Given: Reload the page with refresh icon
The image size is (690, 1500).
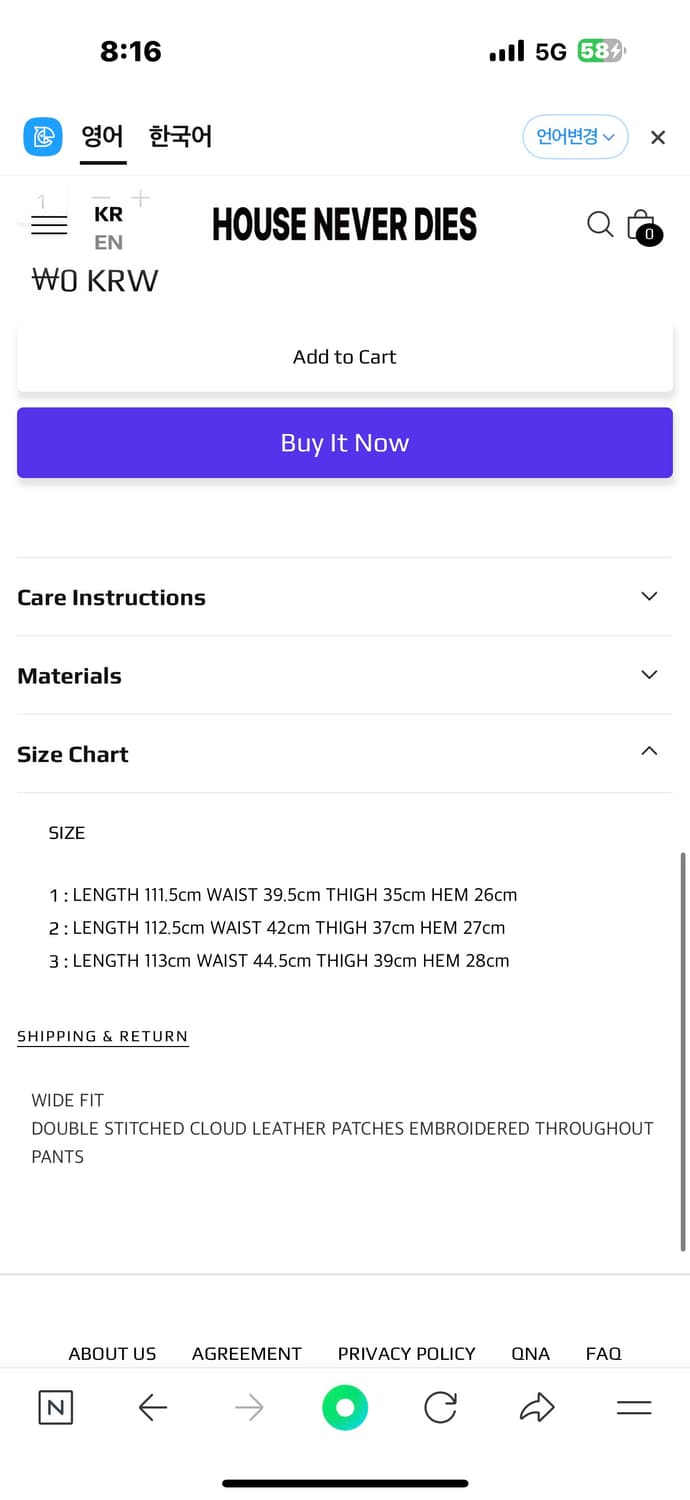Looking at the screenshot, I should click(x=440, y=1408).
